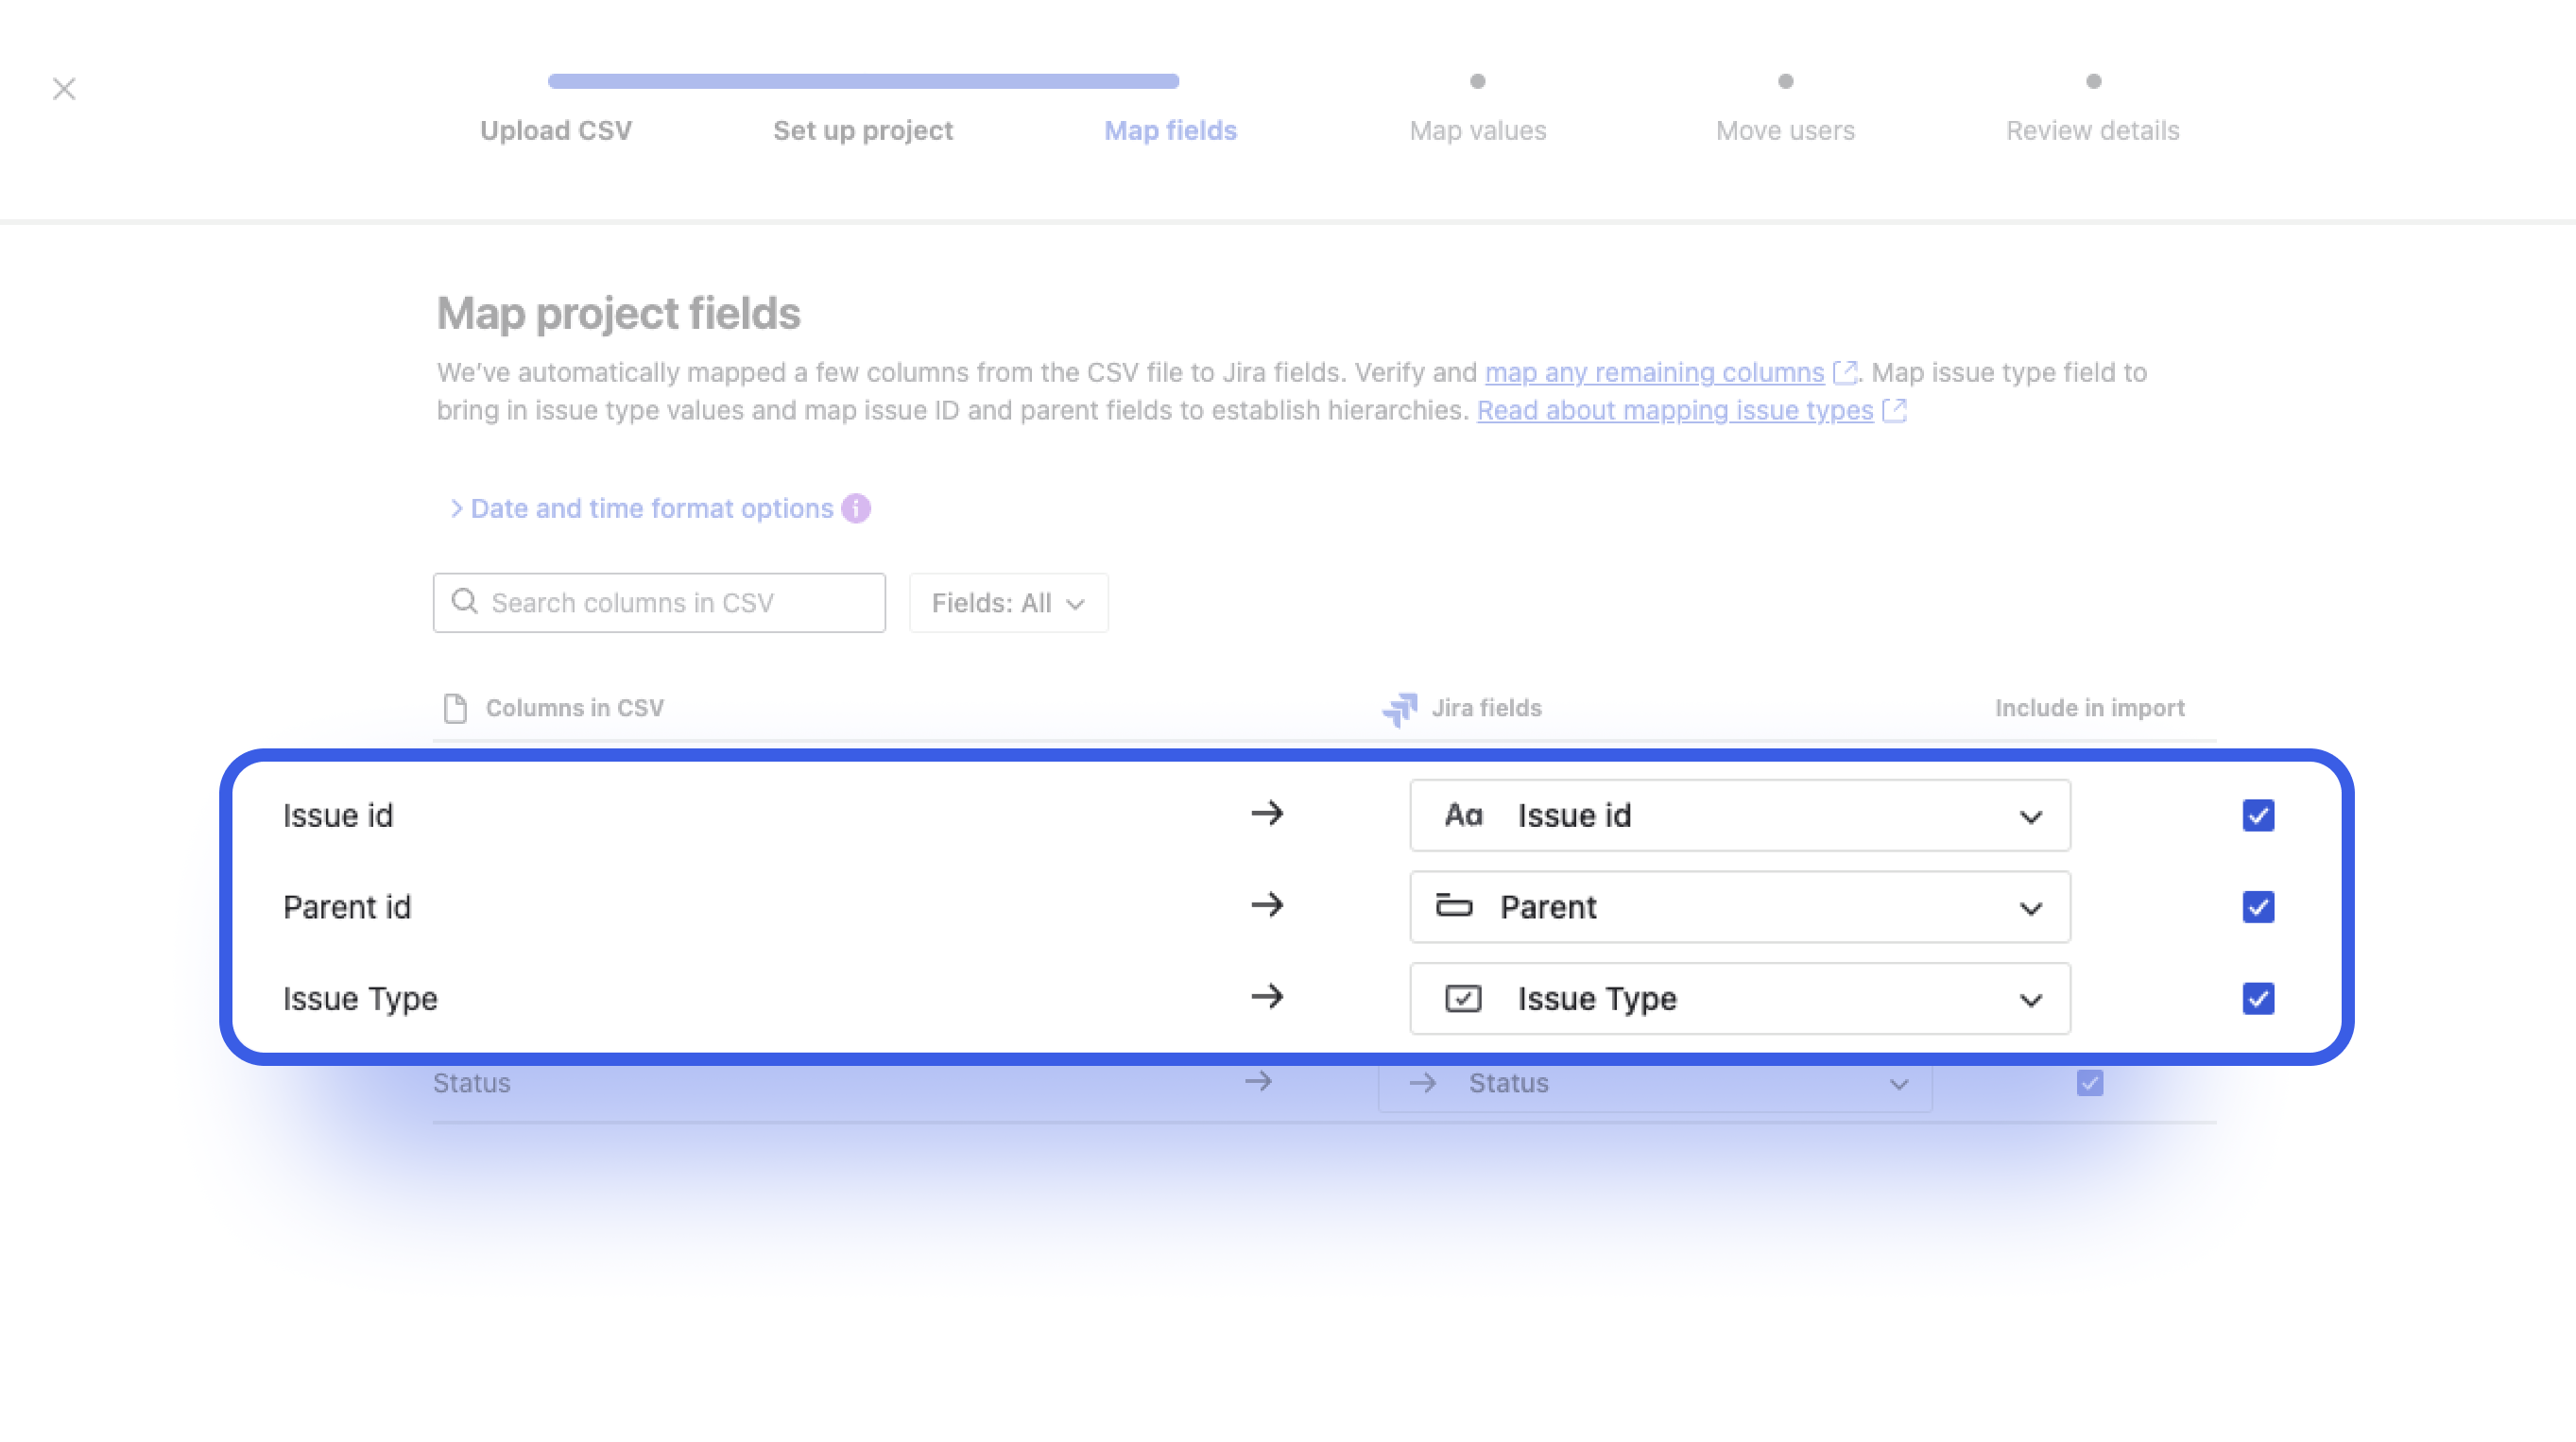The image size is (2576, 1442).
Task: Open the Fields: All filter dropdown
Action: click(1008, 603)
